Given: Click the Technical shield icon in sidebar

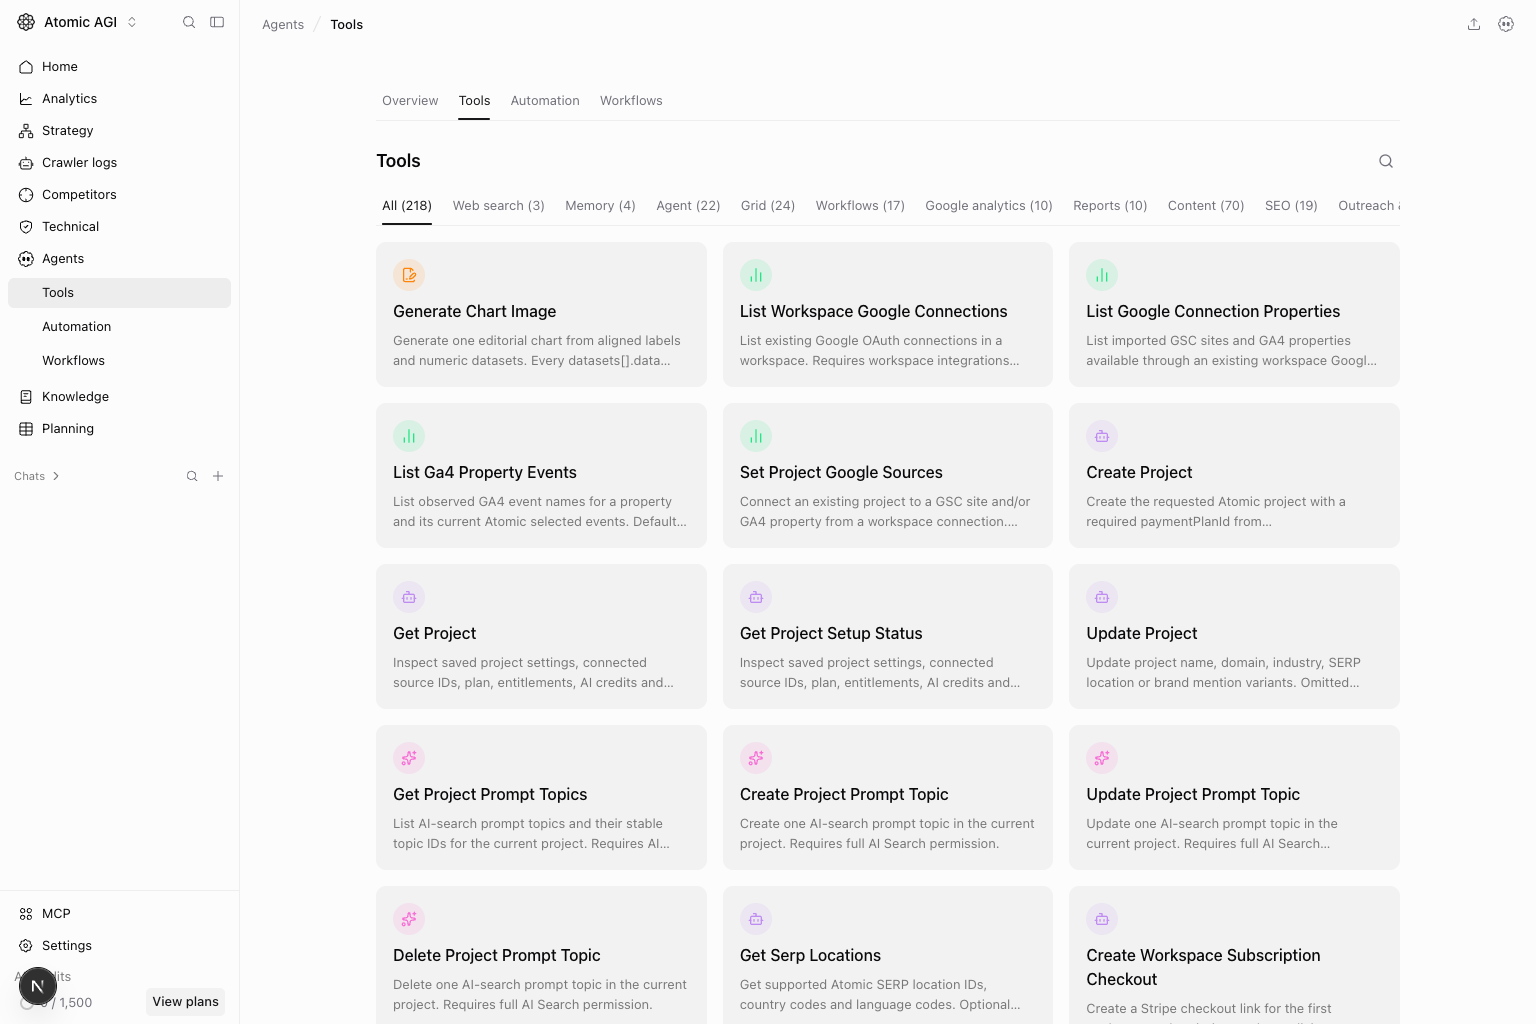Looking at the screenshot, I should tap(26, 227).
